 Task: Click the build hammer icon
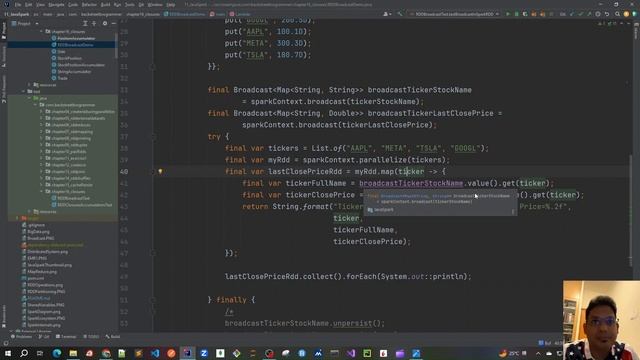point(400,14)
